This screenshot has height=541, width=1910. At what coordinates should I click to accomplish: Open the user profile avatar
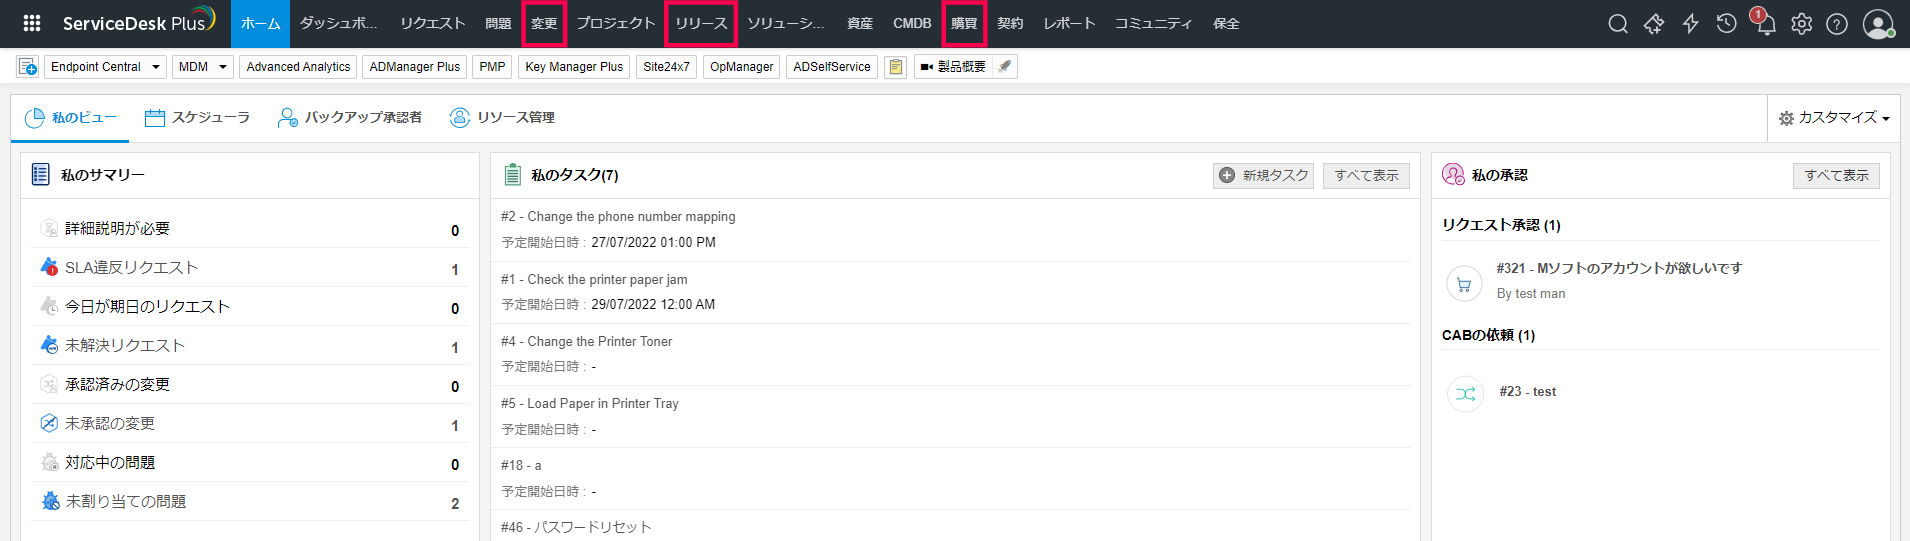[1878, 24]
